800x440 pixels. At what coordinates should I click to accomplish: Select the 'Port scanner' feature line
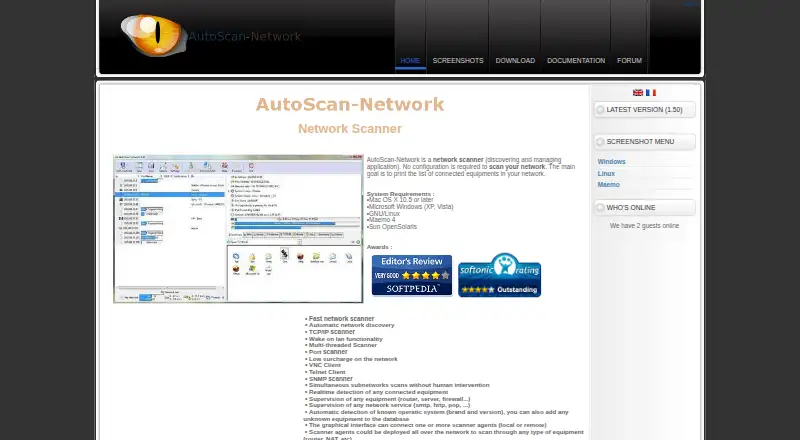tap(328, 352)
